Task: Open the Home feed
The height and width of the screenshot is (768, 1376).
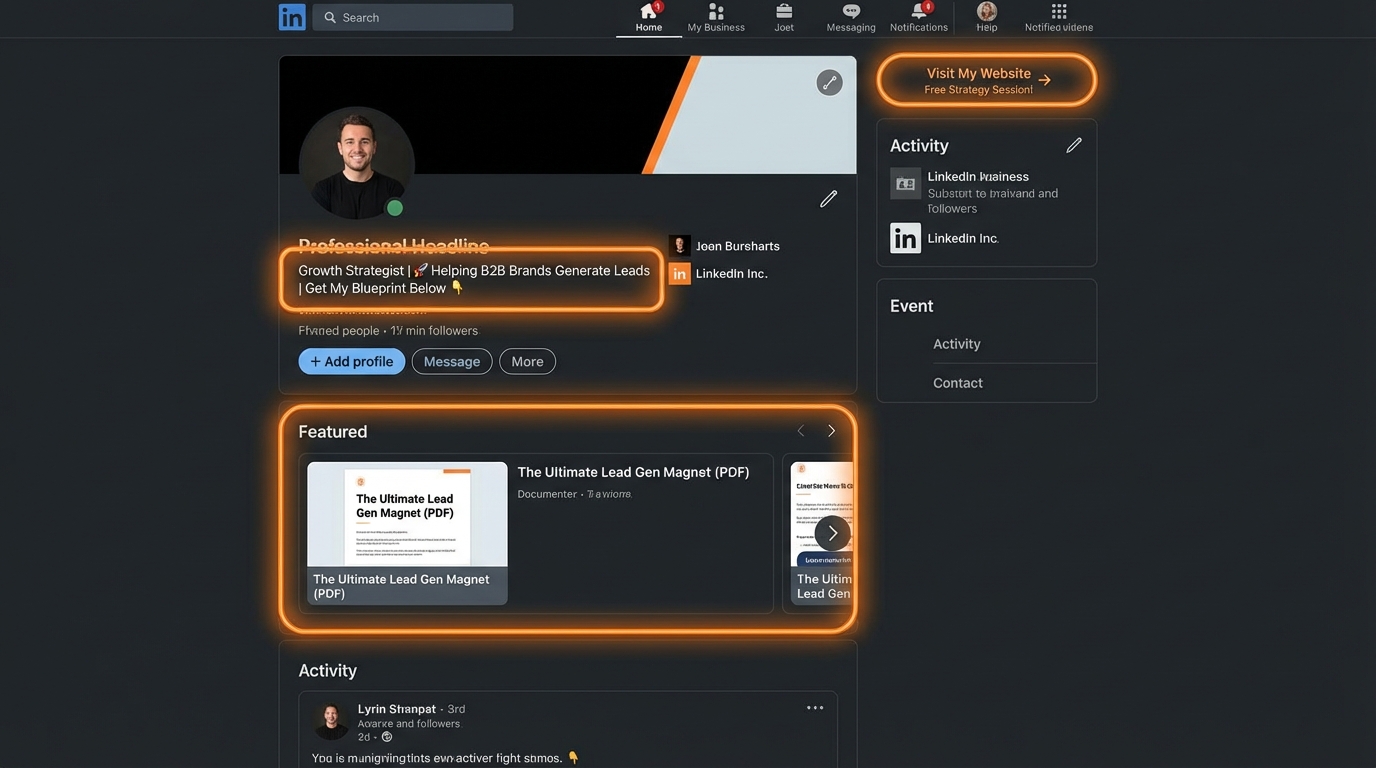Action: point(648,15)
